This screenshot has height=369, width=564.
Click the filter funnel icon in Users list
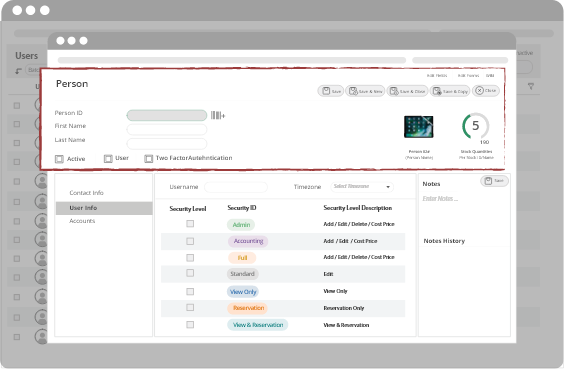[x=531, y=86]
